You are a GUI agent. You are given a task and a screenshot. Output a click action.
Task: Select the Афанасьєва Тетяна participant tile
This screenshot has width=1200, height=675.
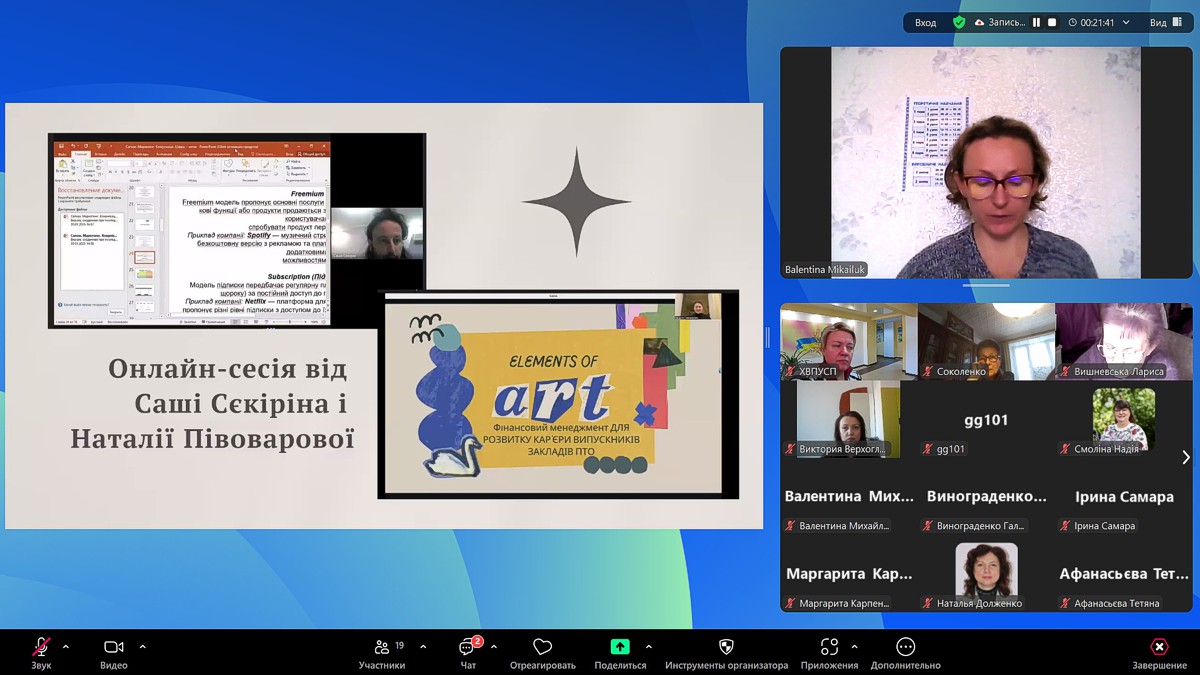point(1124,574)
